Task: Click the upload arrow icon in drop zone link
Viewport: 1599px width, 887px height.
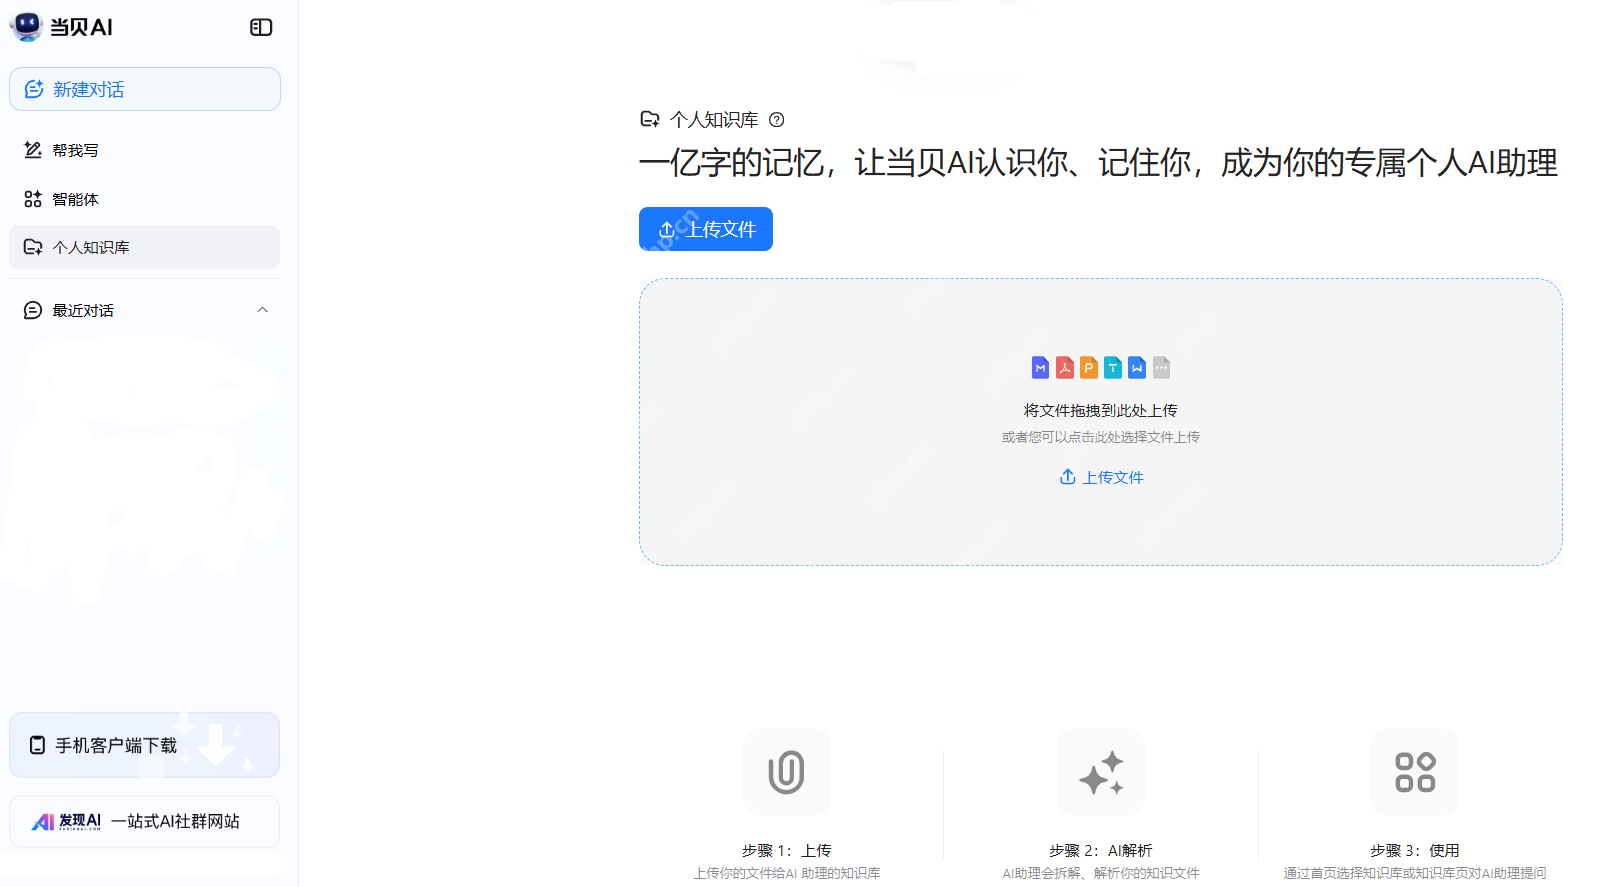Action: 1068,477
